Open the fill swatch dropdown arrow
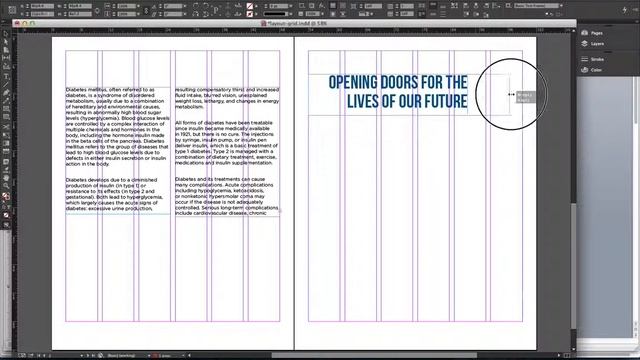640x360 pixels. tap(256, 6)
